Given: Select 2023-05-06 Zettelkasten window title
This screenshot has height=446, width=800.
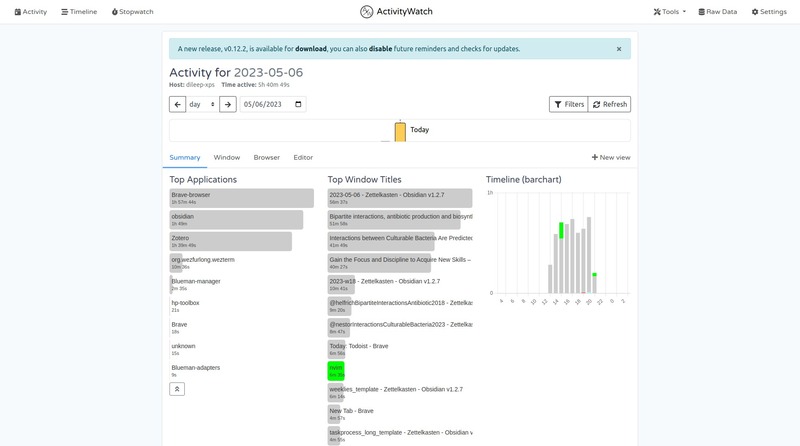Looking at the screenshot, I should tap(400, 198).
